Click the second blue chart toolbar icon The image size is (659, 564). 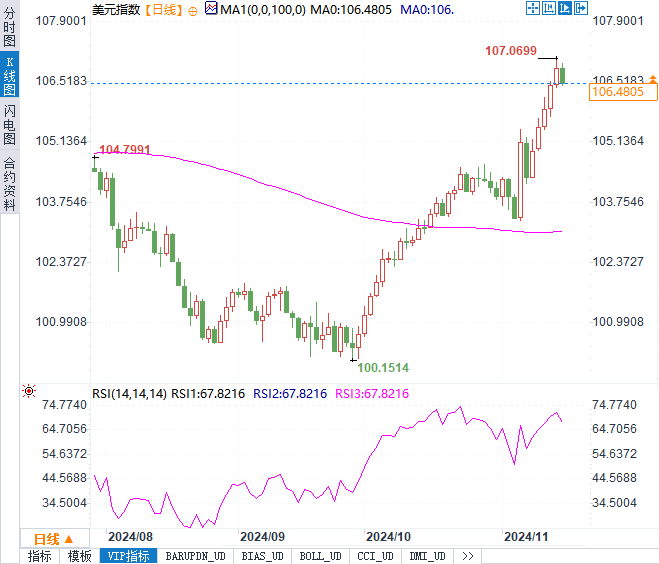pos(551,9)
